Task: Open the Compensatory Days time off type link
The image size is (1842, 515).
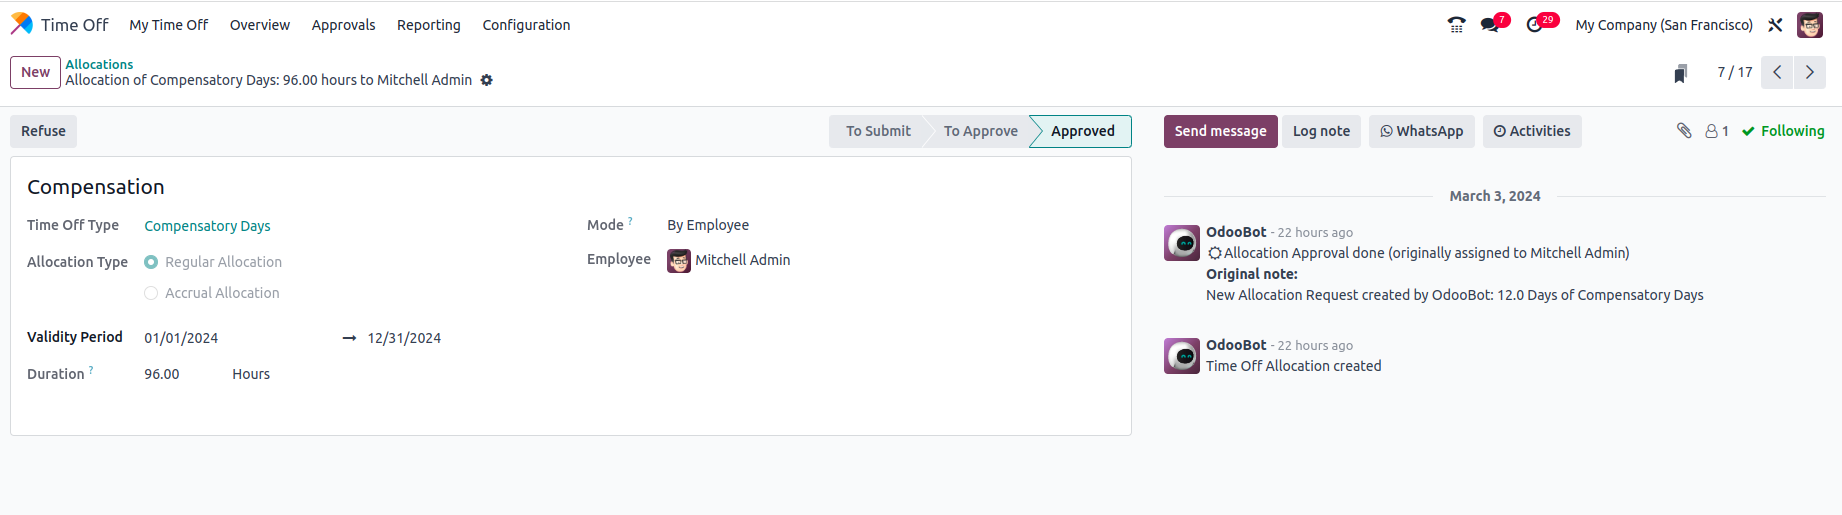Action: coord(207,226)
